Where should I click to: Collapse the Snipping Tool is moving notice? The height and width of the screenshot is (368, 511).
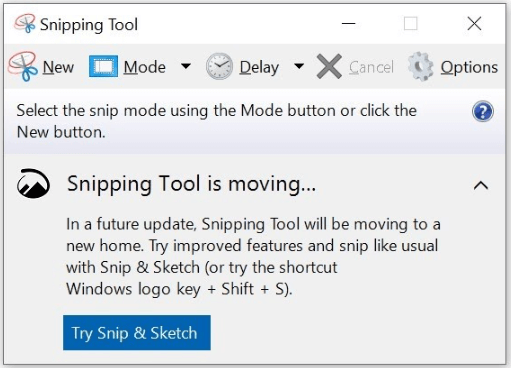point(481,185)
